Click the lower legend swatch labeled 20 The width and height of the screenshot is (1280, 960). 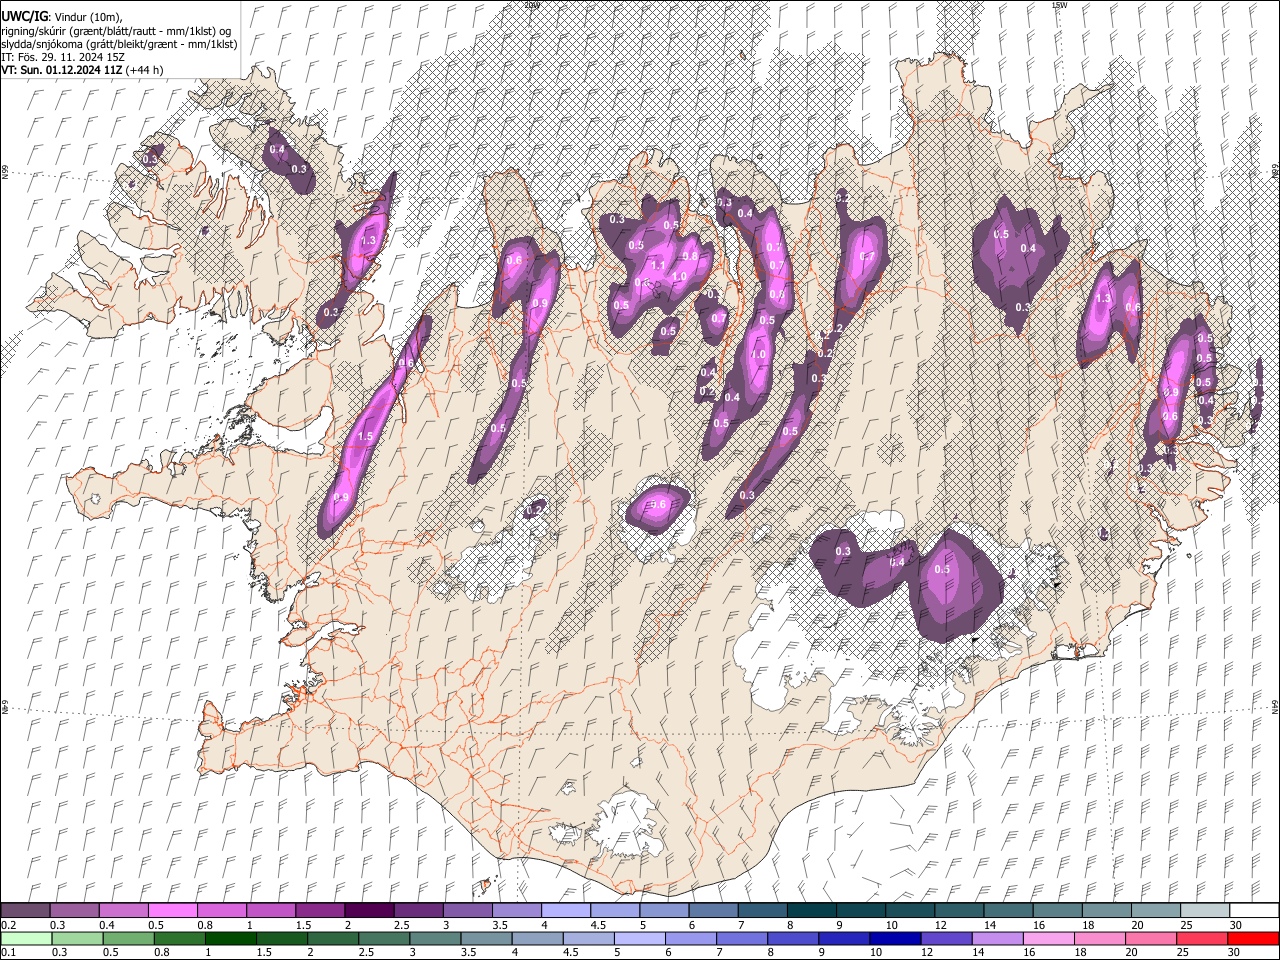tap(1150, 938)
